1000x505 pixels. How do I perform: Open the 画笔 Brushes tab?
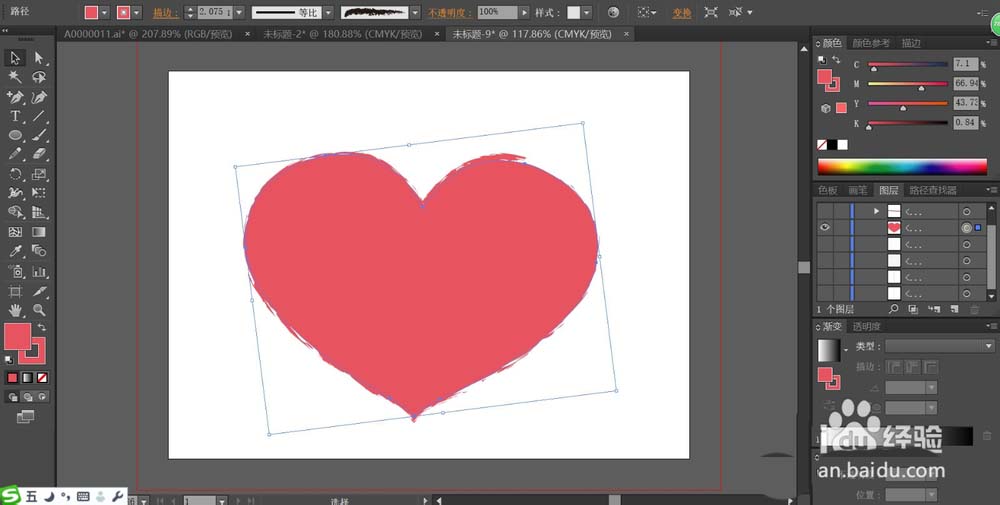tap(858, 190)
